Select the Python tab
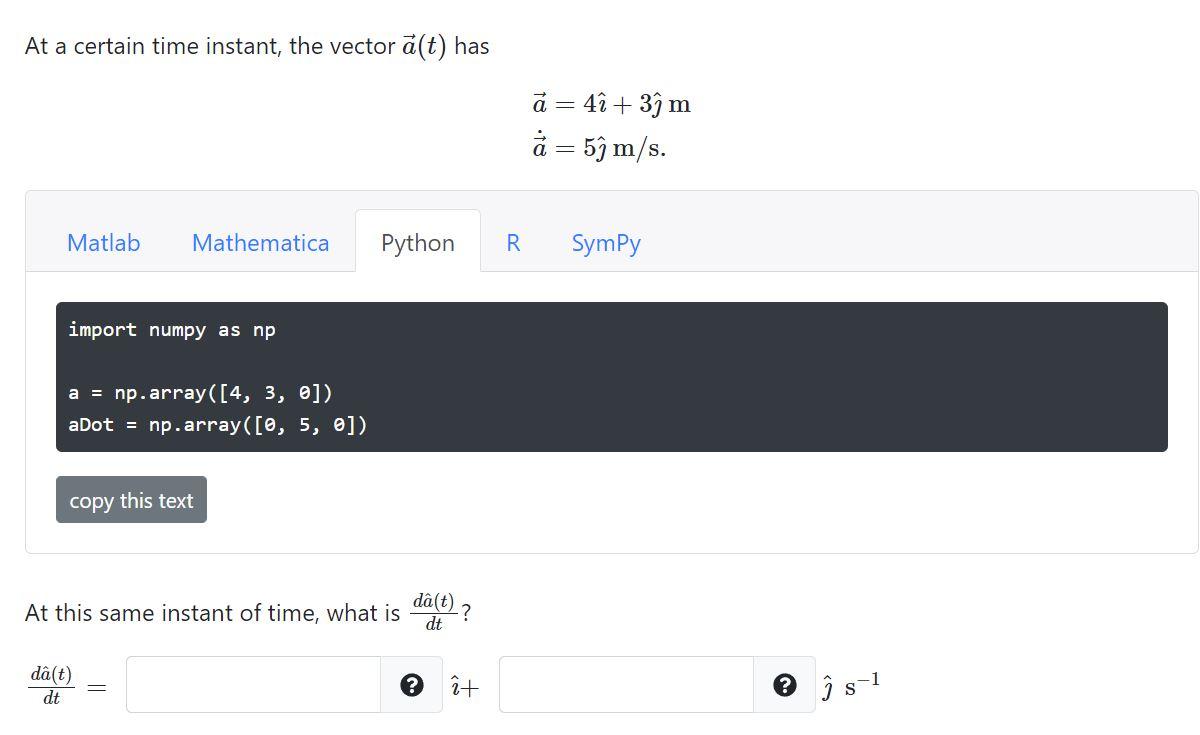The image size is (1200, 735). (417, 242)
